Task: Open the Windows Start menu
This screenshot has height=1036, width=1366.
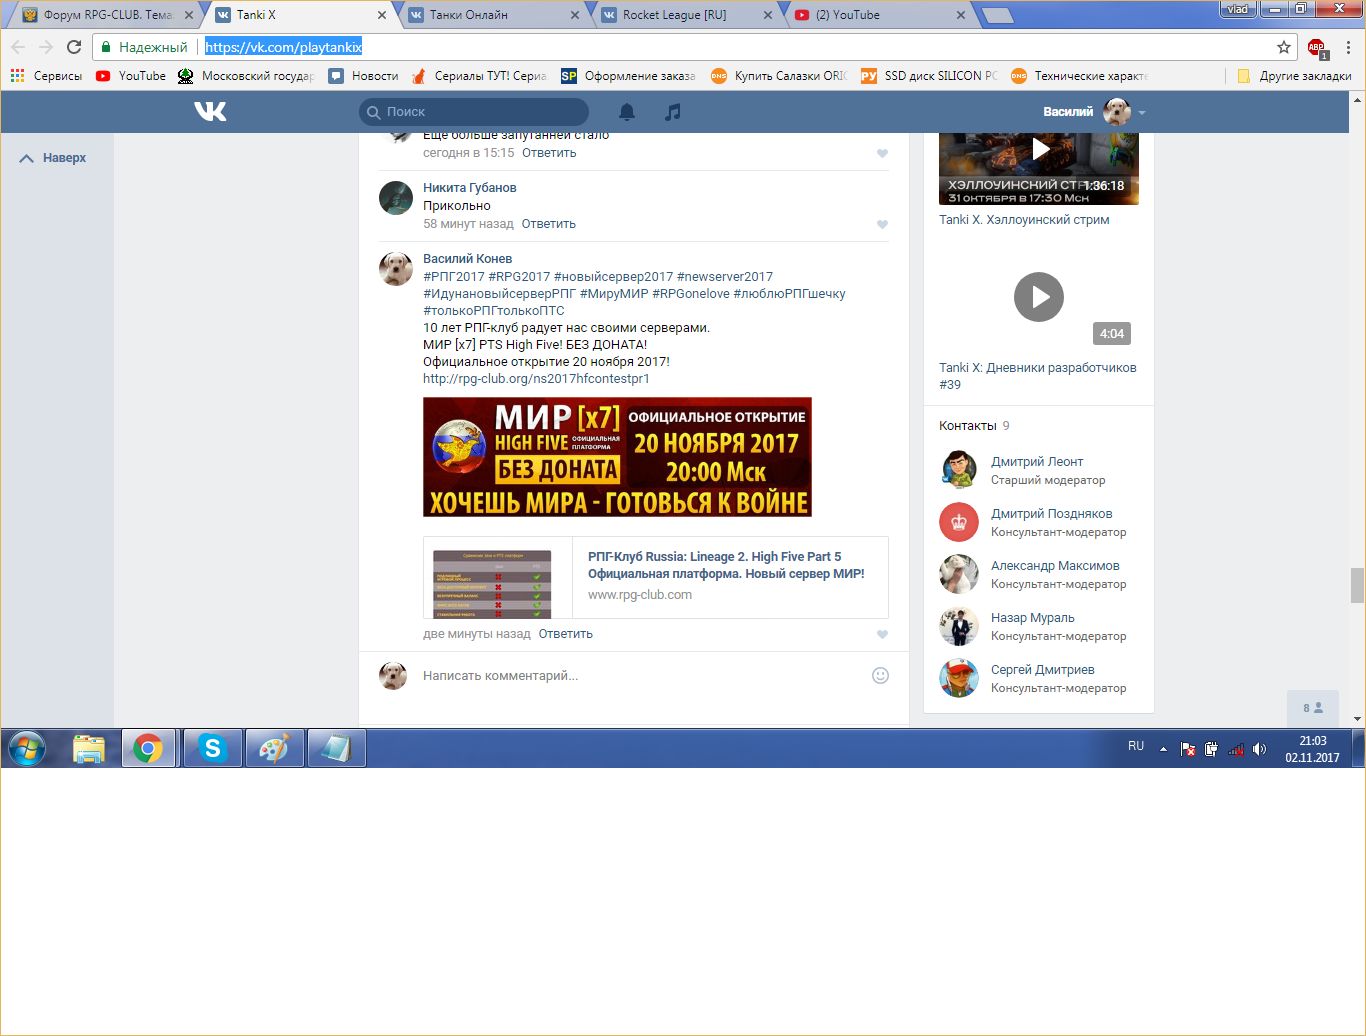Action: (x=27, y=748)
